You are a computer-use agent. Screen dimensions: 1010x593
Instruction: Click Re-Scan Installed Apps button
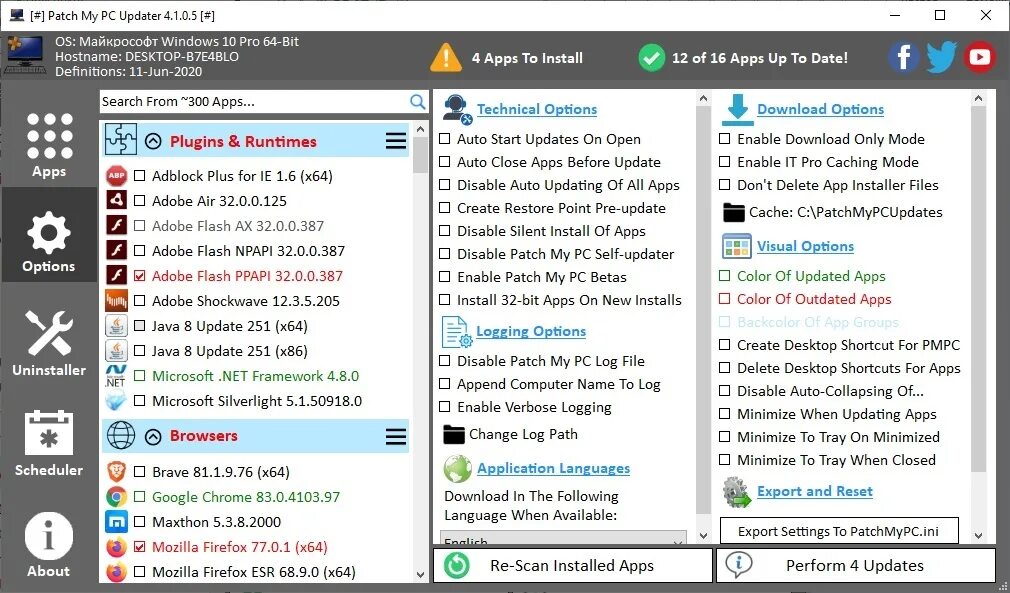coord(573,565)
